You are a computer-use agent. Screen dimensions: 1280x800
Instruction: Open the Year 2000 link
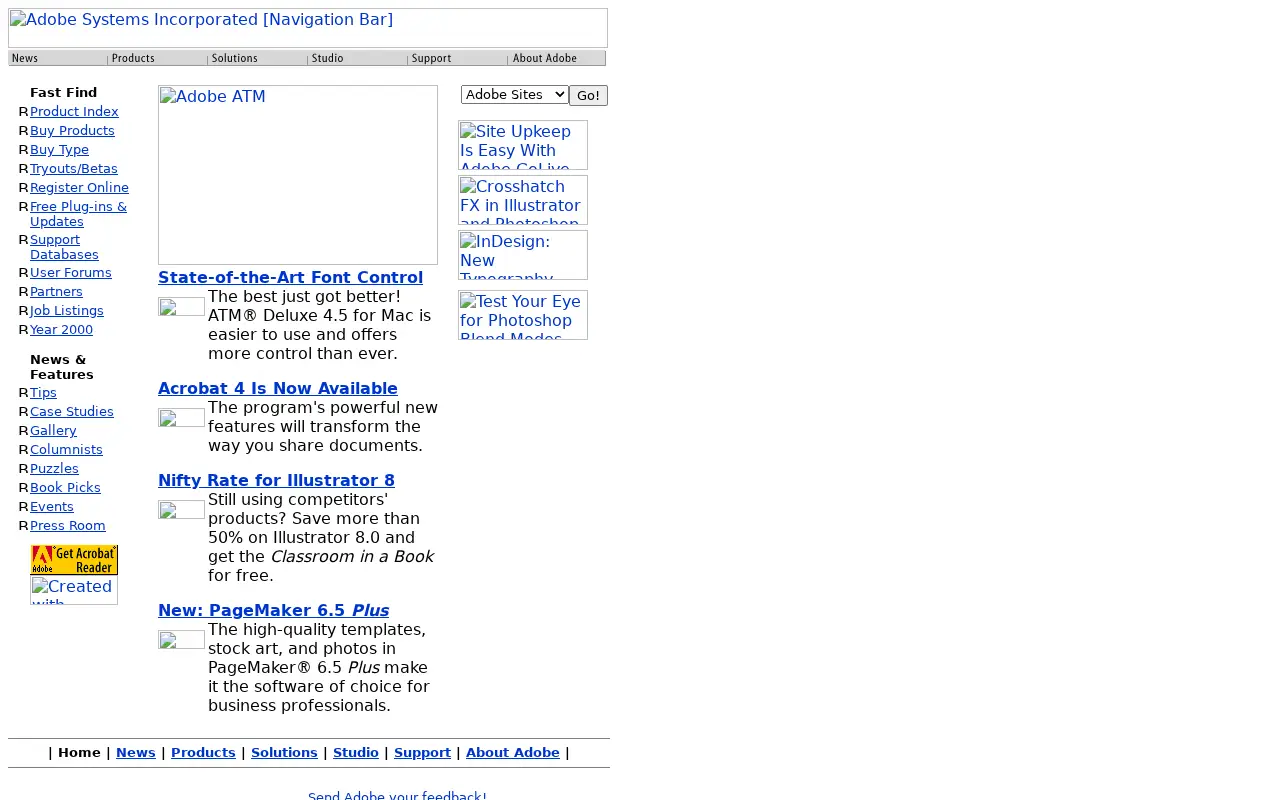(x=61, y=330)
